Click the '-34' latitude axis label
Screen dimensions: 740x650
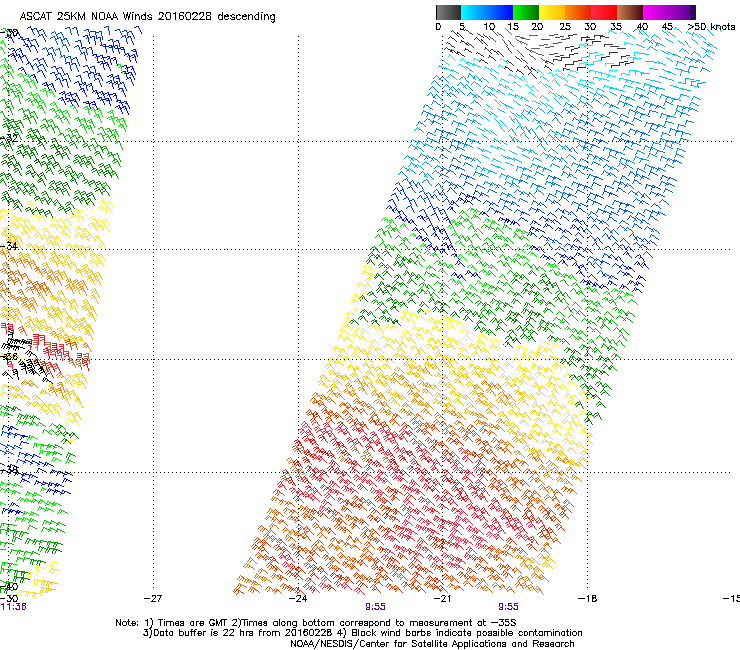(x=10, y=246)
